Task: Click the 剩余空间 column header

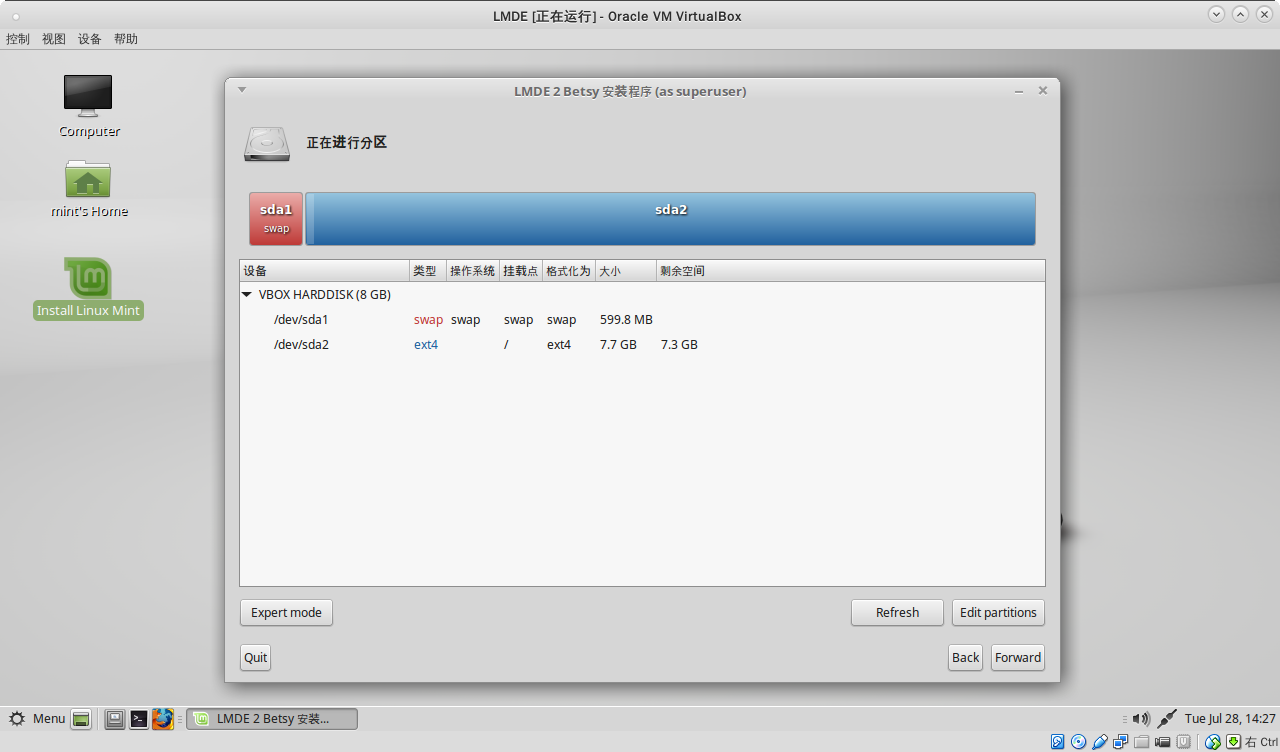Action: 850,271
